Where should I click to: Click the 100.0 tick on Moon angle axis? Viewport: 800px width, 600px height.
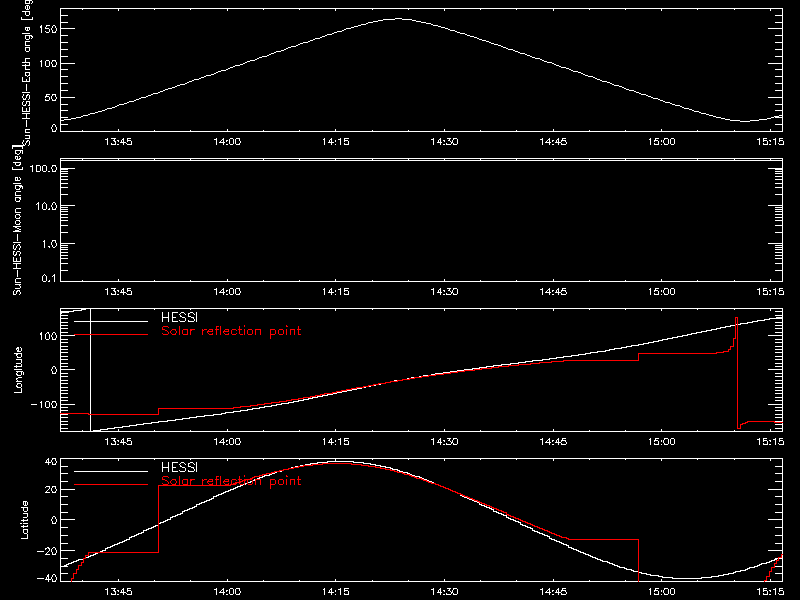coord(43,168)
